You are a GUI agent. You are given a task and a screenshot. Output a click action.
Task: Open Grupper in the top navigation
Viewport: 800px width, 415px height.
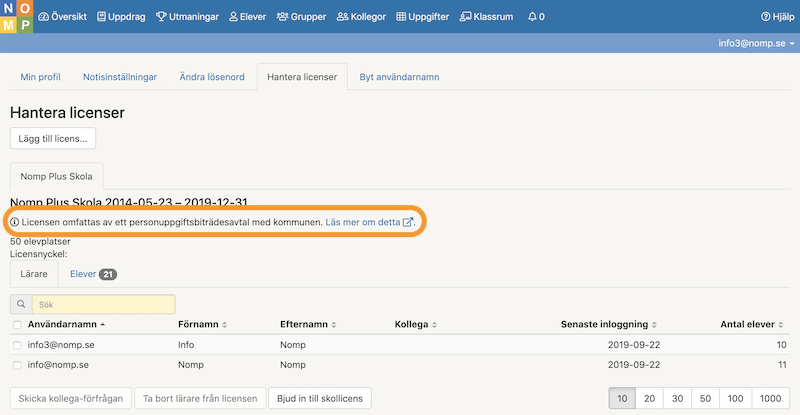(x=301, y=17)
